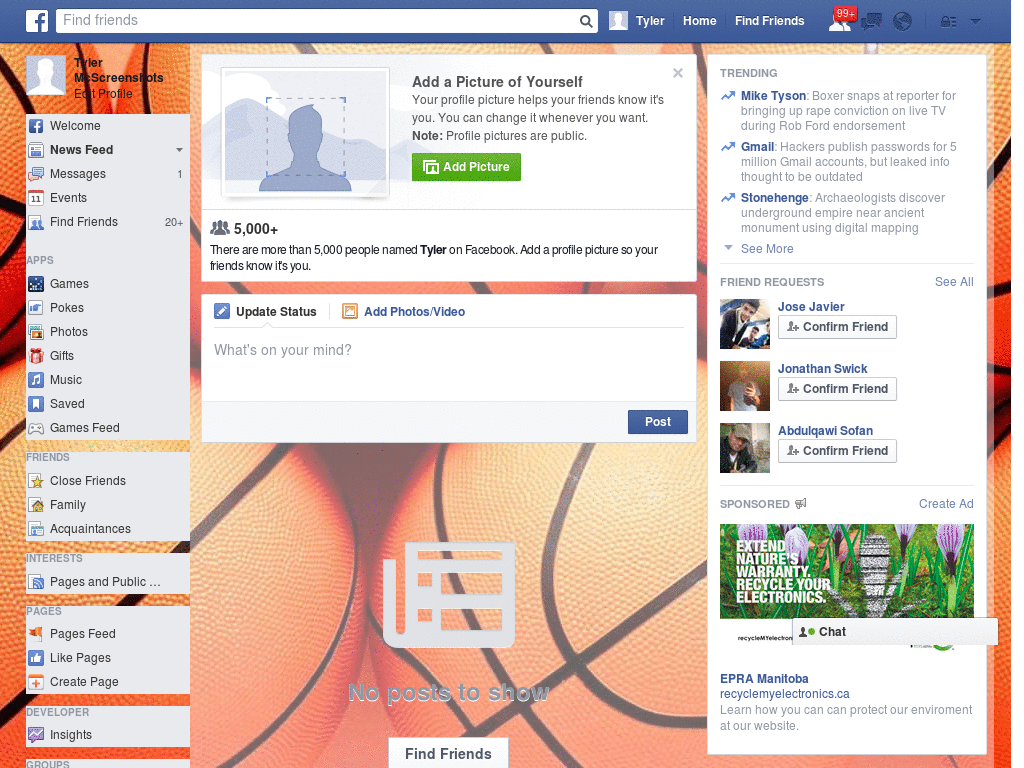Viewport: 1024px width, 768px height.
Task: Expand the account menu arrow
Action: [x=975, y=21]
